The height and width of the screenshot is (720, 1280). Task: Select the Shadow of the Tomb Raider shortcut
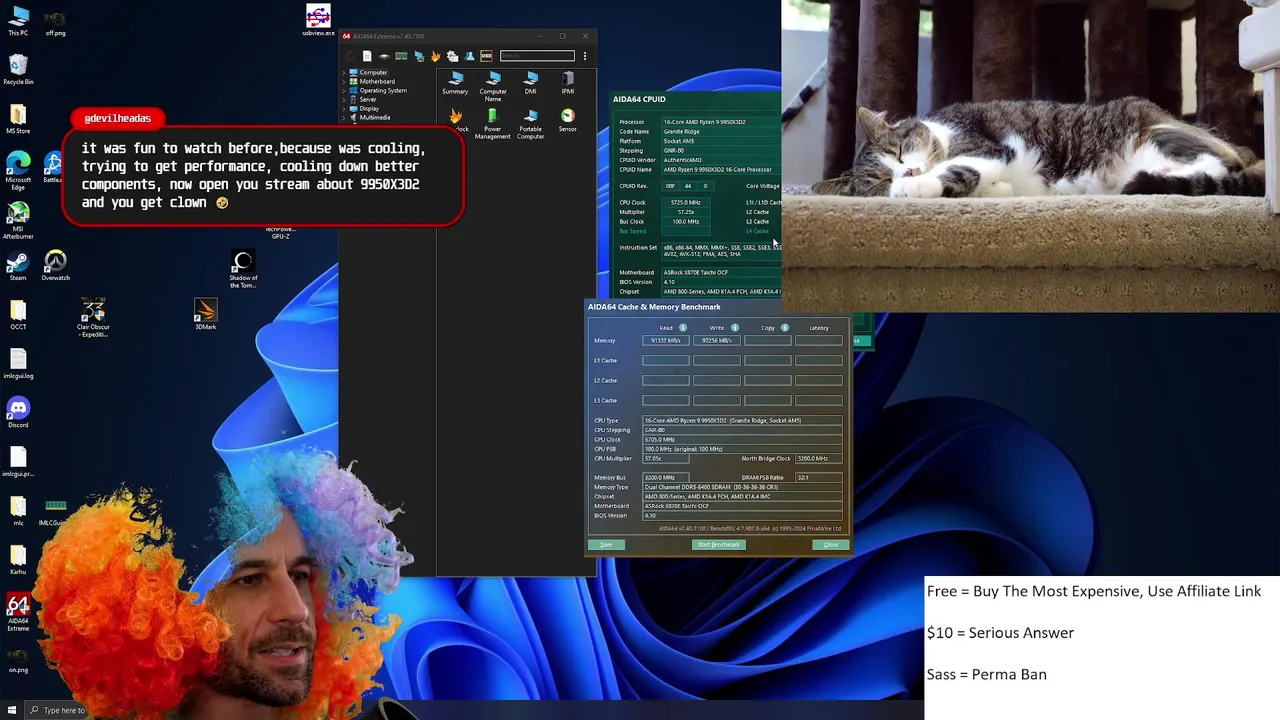point(243,270)
